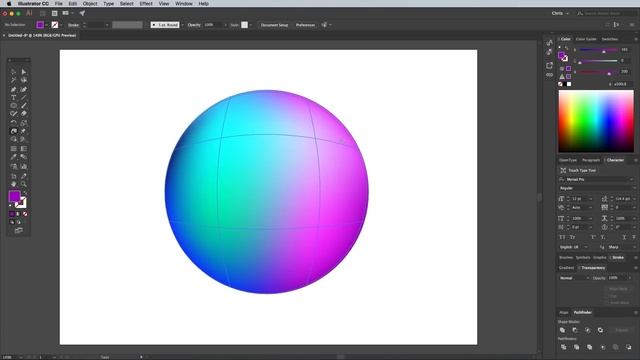The image size is (640, 360).
Task: Select the Hand tool
Action: tap(13, 184)
